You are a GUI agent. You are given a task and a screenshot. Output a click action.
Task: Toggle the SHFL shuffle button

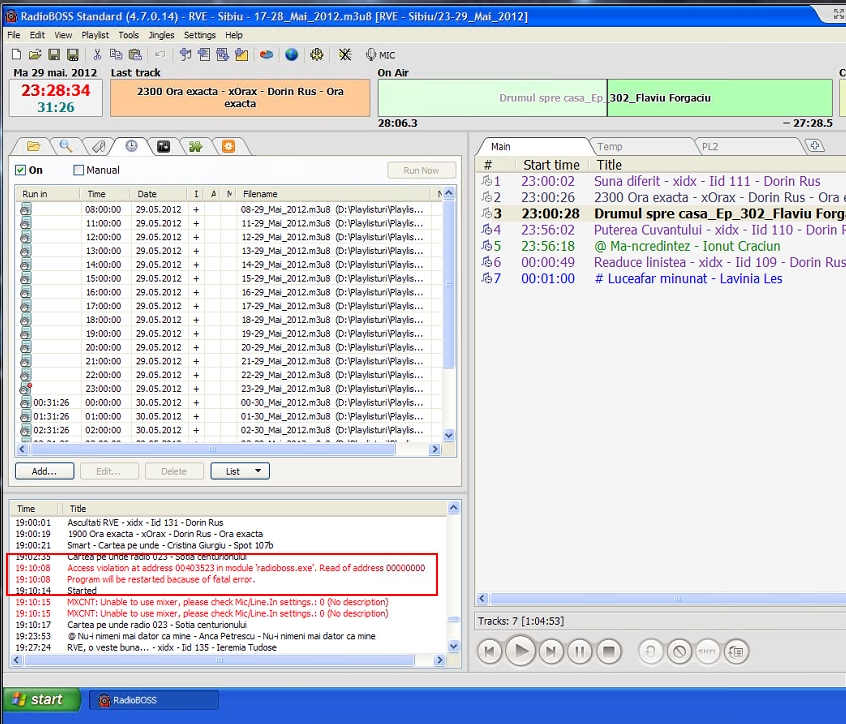pos(708,653)
